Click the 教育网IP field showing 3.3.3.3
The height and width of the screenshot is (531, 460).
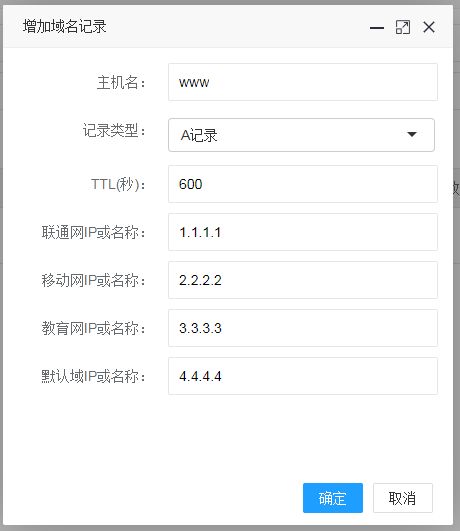tap(303, 328)
